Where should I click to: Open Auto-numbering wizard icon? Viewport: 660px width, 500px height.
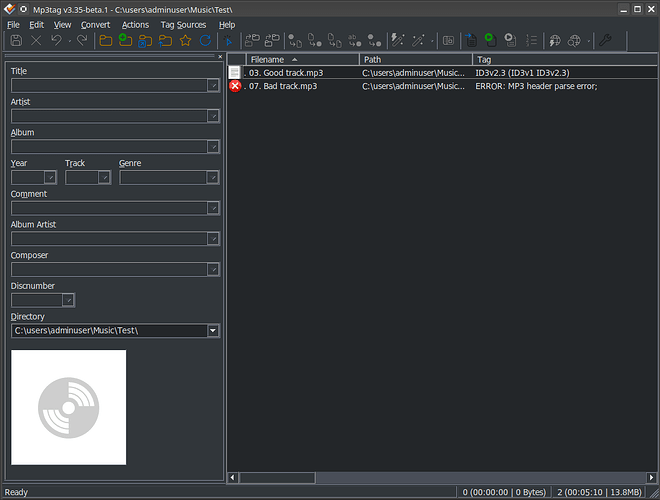[x=531, y=41]
